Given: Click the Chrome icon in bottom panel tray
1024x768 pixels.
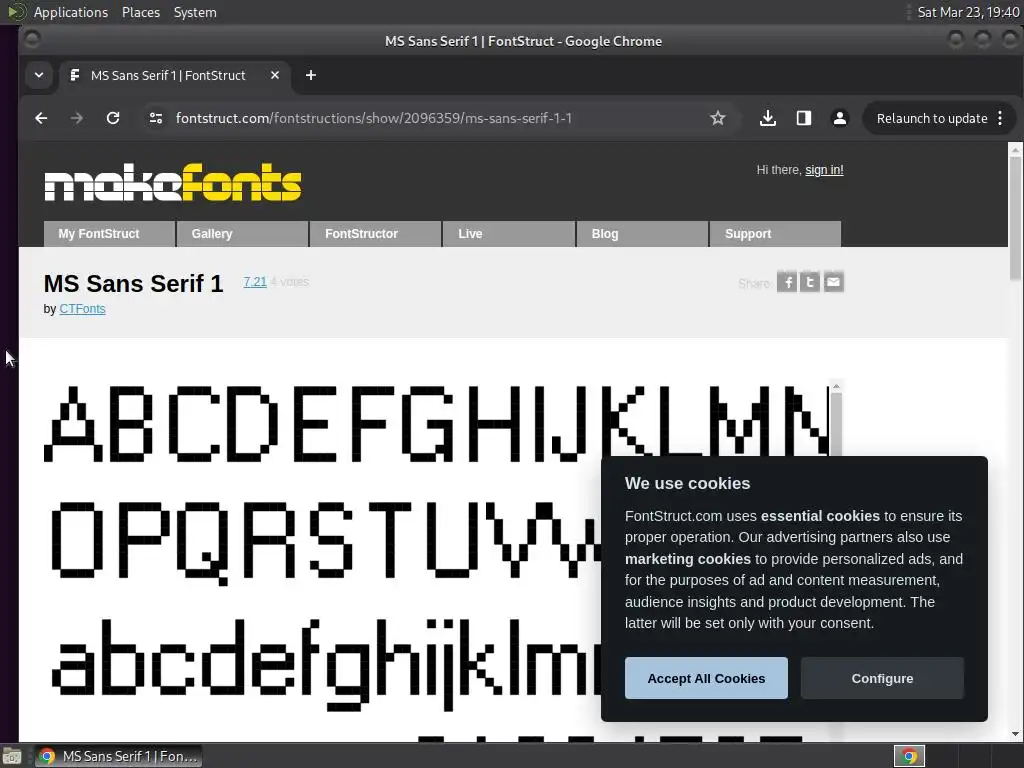Looking at the screenshot, I should pos(909,756).
